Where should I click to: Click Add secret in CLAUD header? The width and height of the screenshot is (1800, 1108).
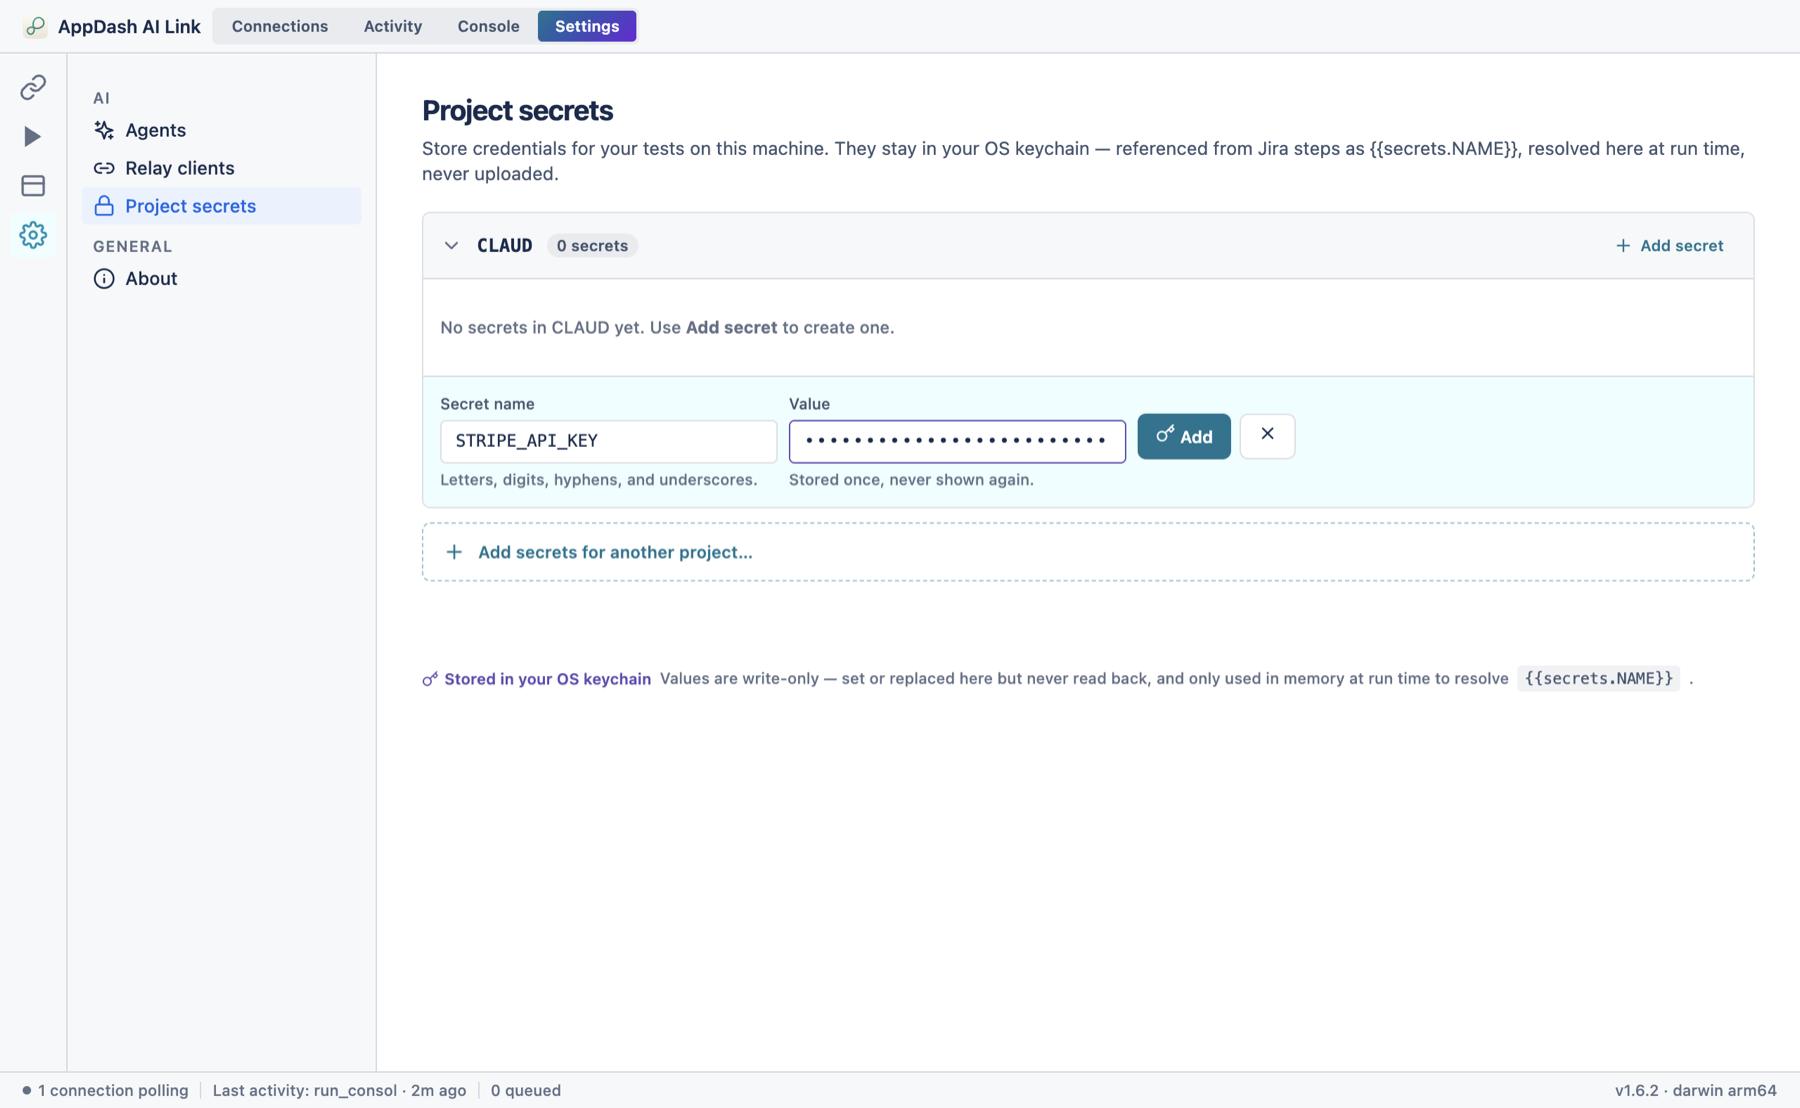pyautogui.click(x=1669, y=246)
